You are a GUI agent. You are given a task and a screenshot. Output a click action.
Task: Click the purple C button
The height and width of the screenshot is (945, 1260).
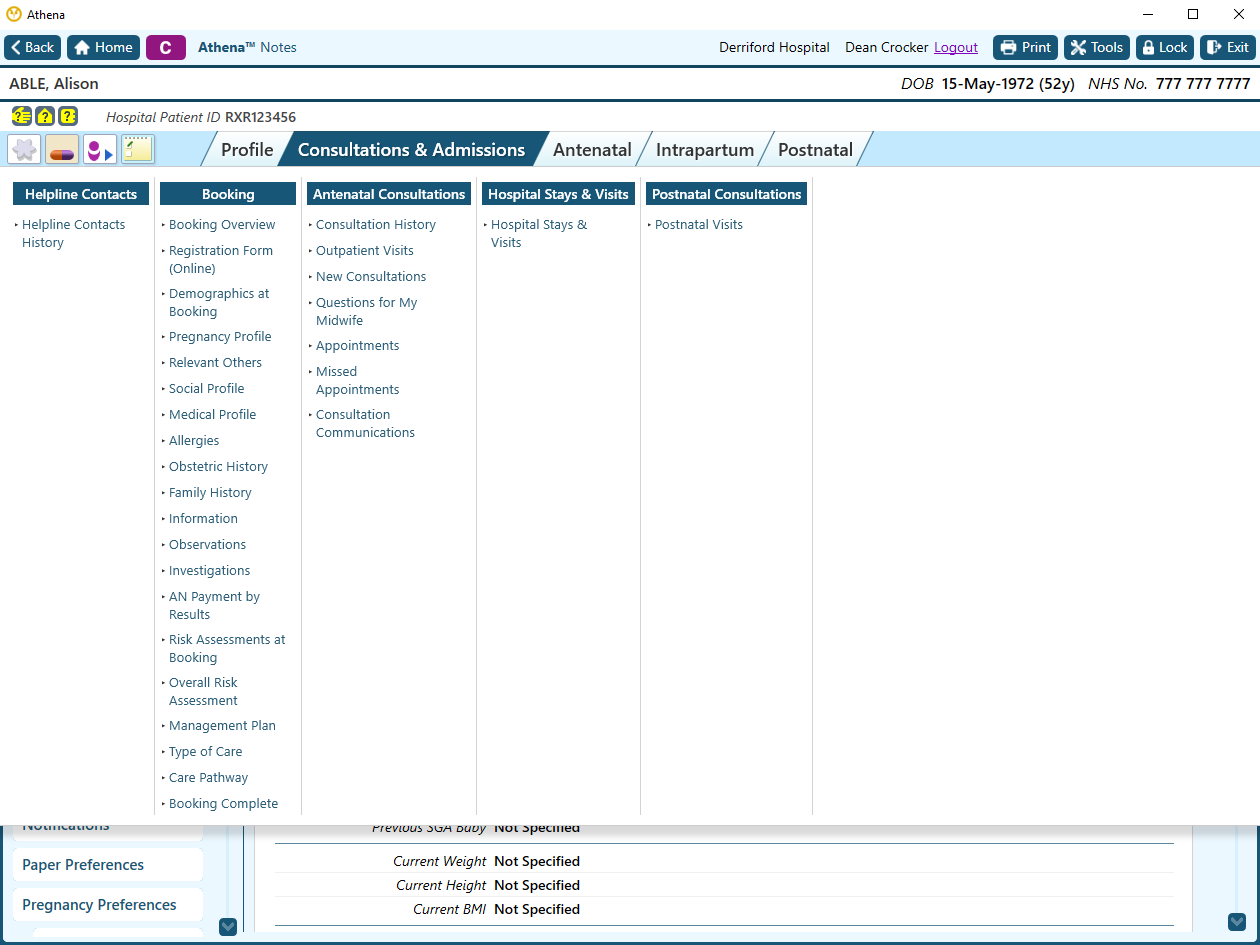coord(166,47)
